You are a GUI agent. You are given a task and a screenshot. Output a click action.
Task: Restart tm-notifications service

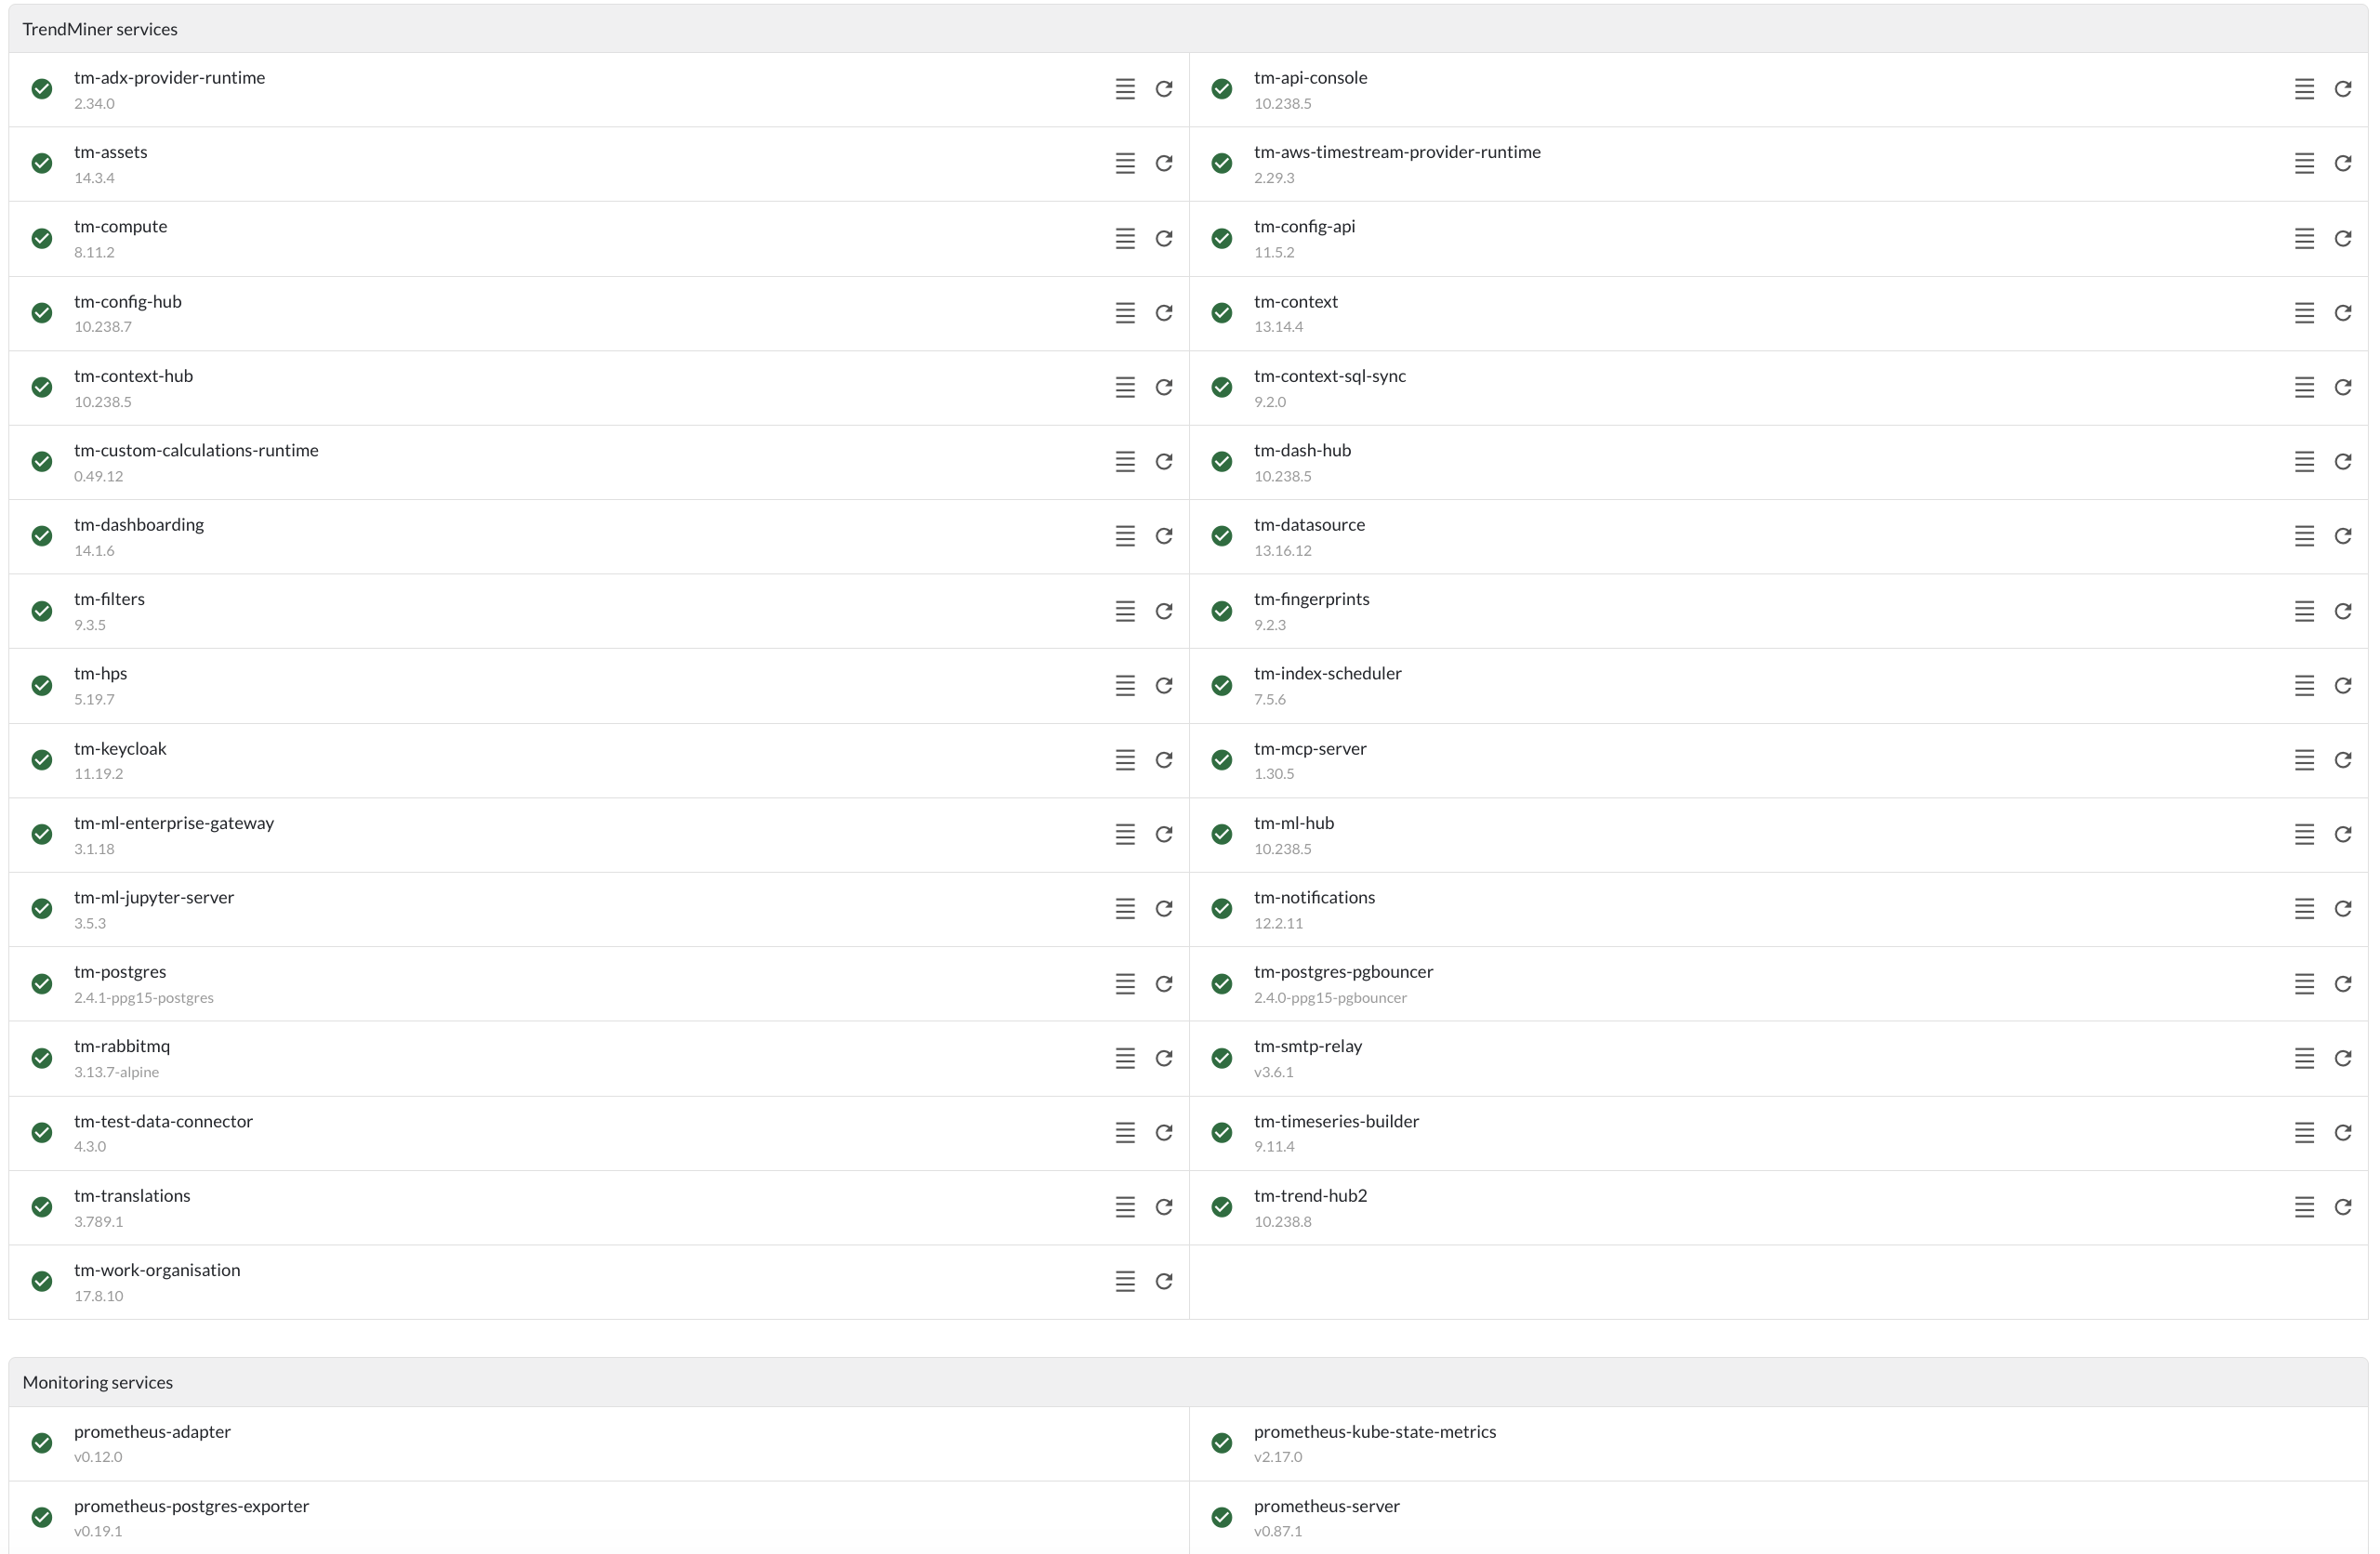(2343, 908)
